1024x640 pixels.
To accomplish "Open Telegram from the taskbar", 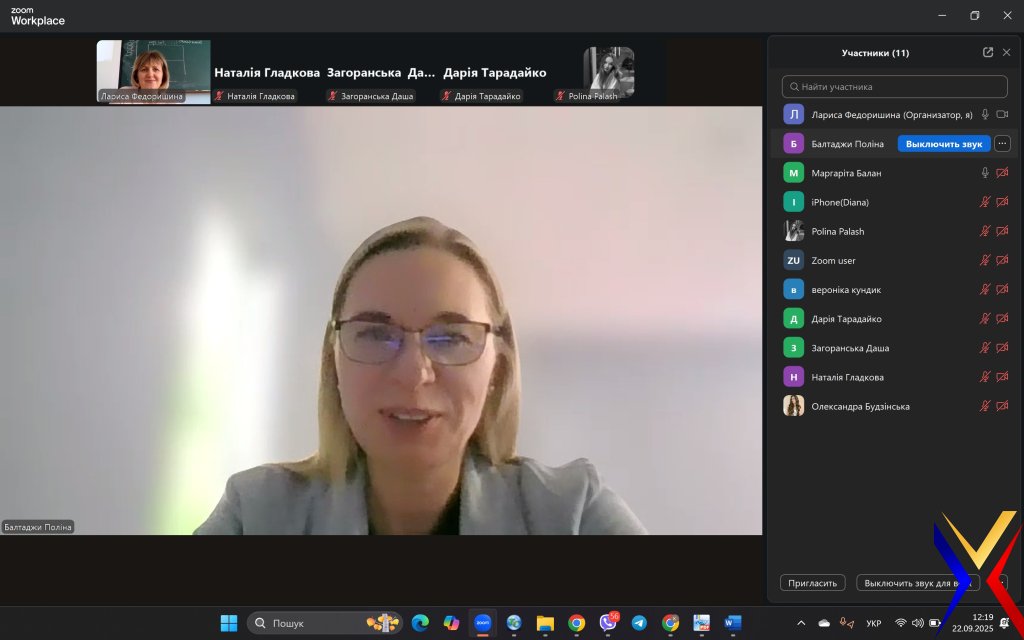I will 639,623.
